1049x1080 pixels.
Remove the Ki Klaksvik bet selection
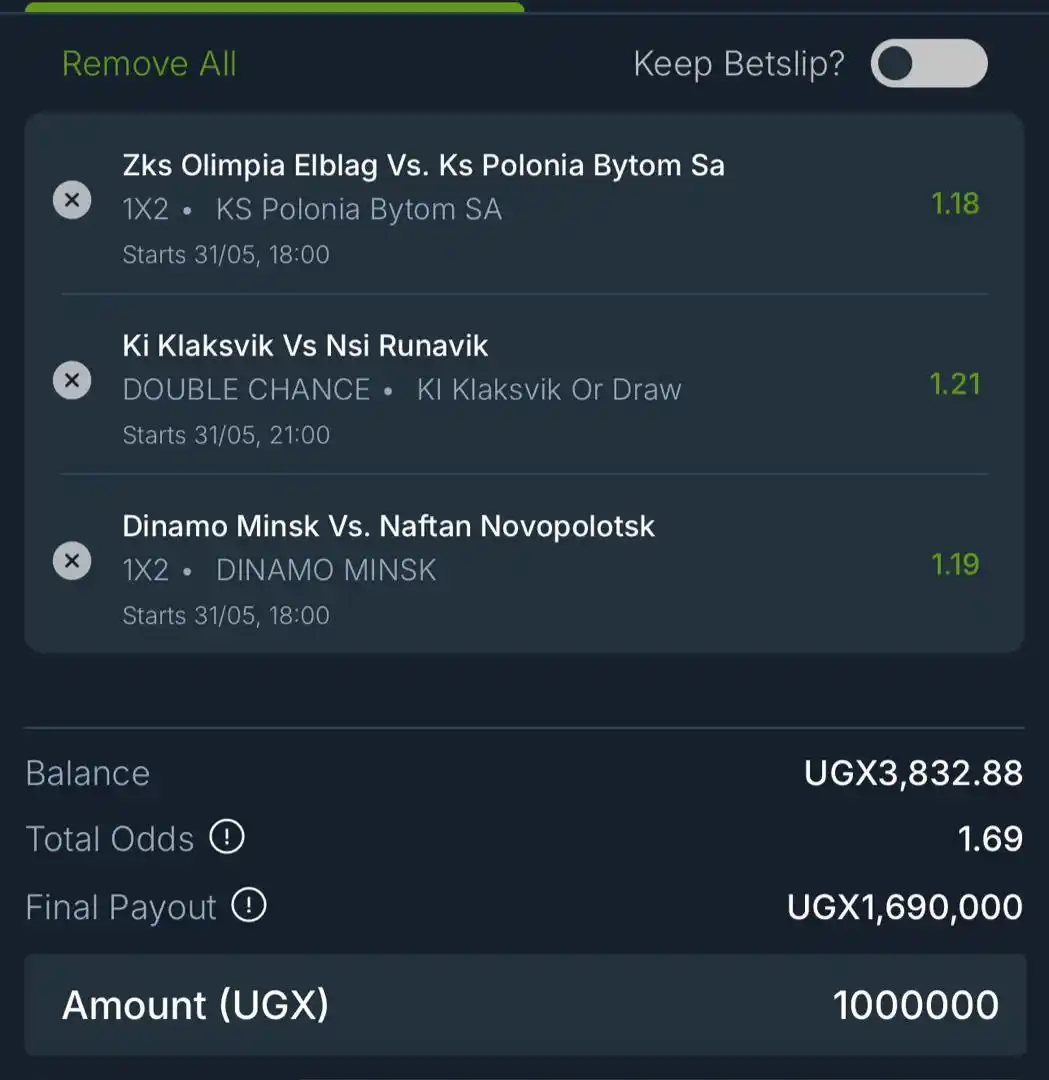click(72, 380)
